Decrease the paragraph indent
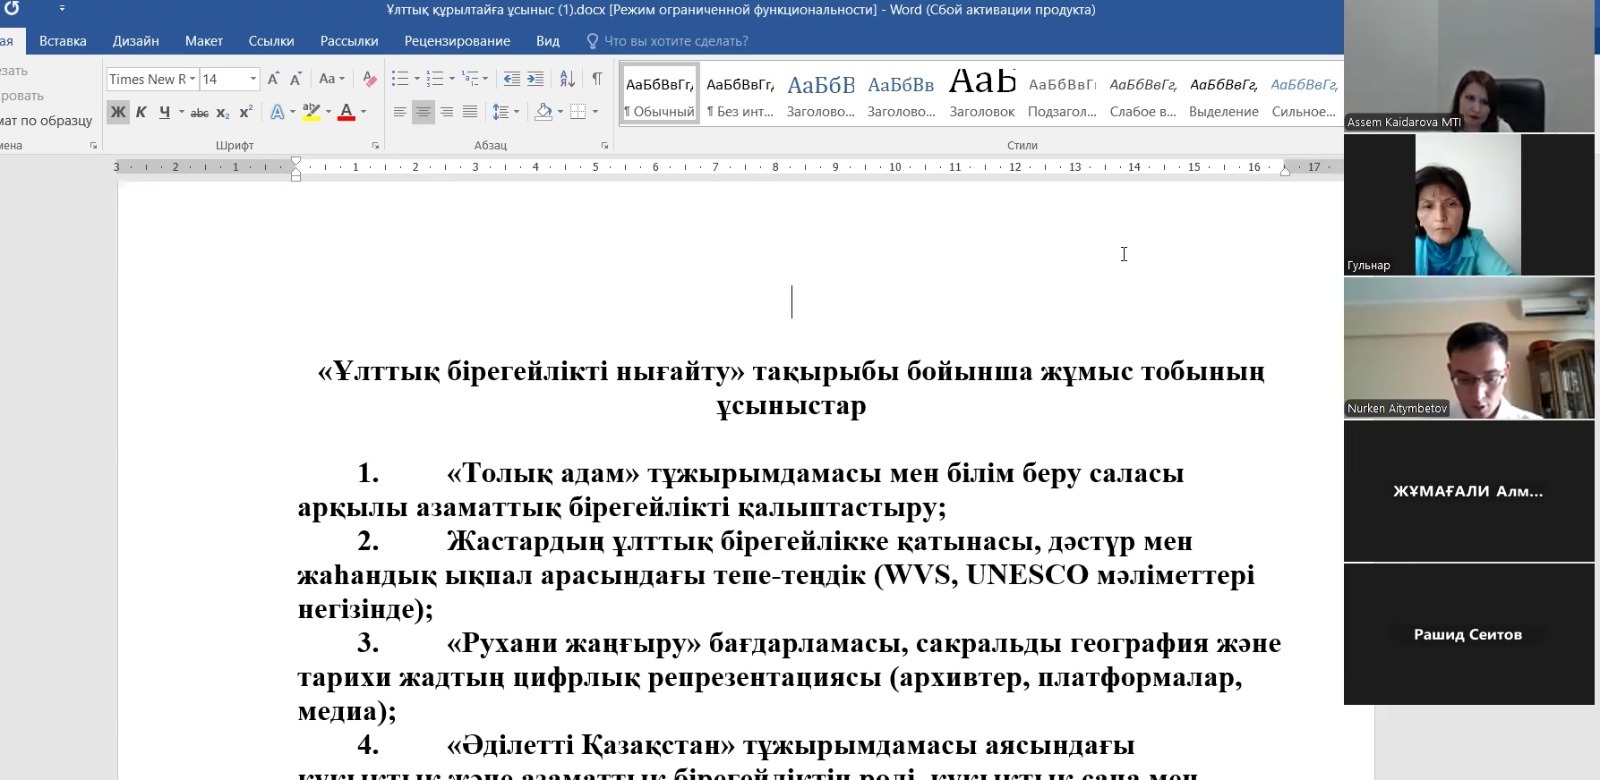Image resolution: width=1600 pixels, height=780 pixels. pyautogui.click(x=511, y=79)
